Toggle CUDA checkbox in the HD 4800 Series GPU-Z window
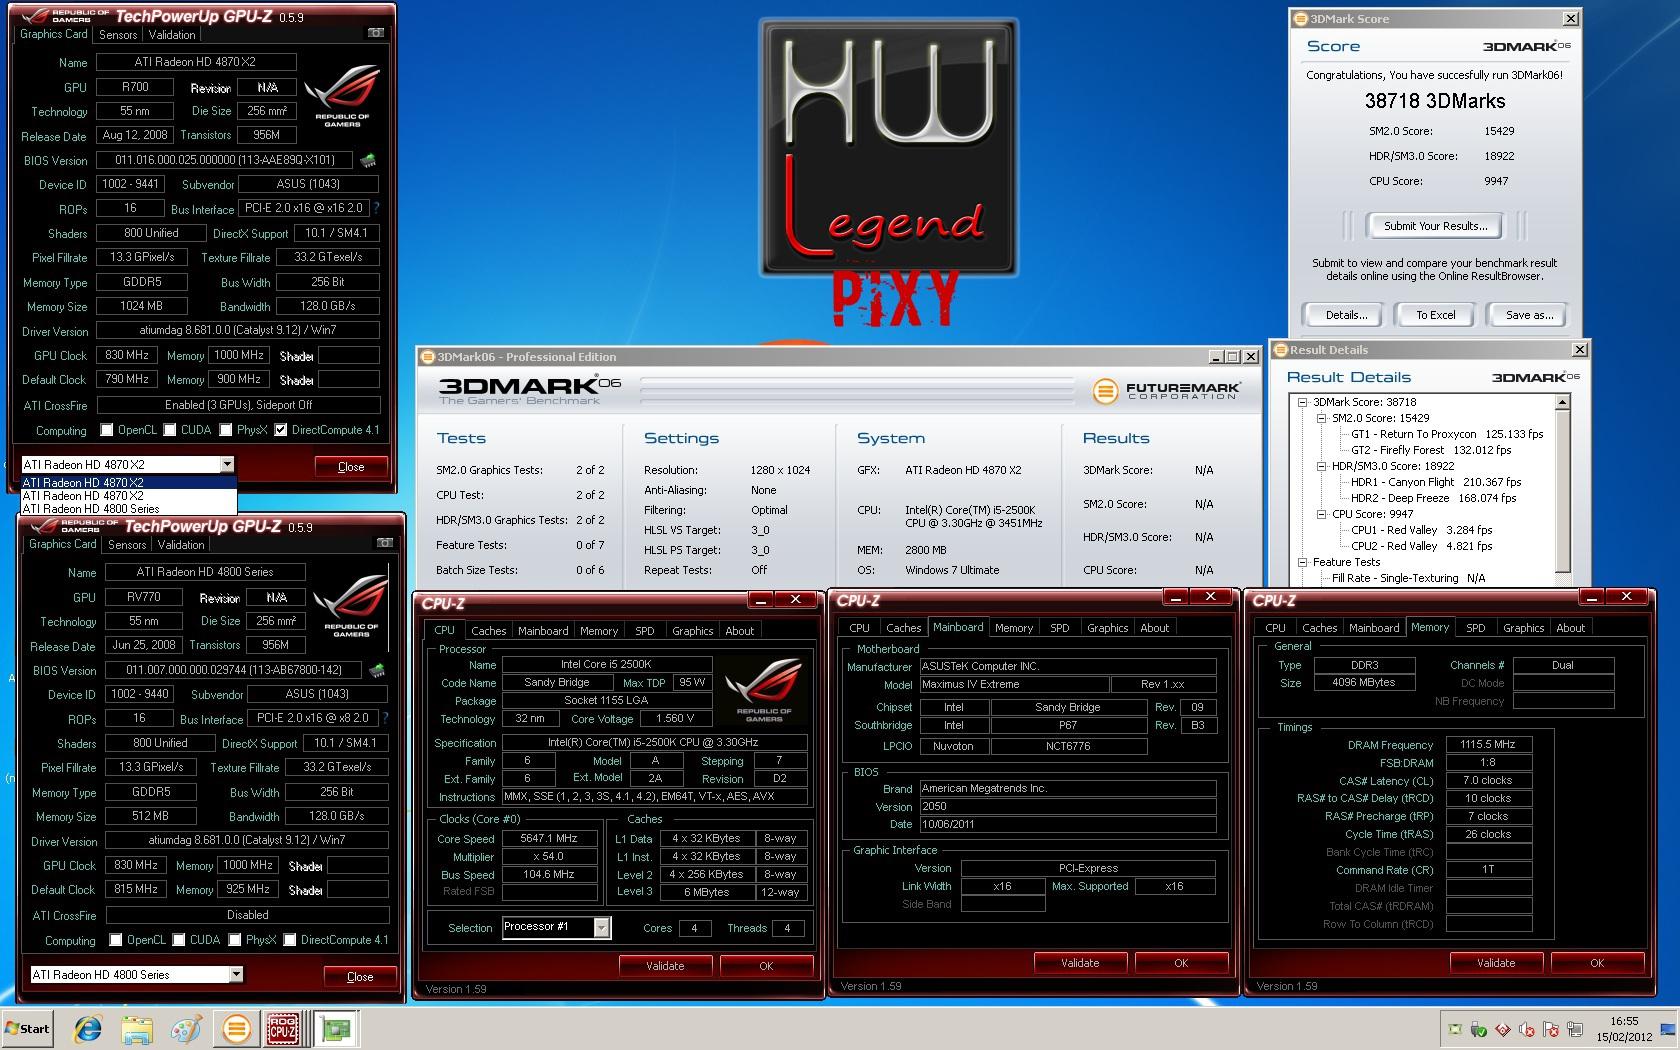This screenshot has height=1050, width=1680. pos(179,940)
